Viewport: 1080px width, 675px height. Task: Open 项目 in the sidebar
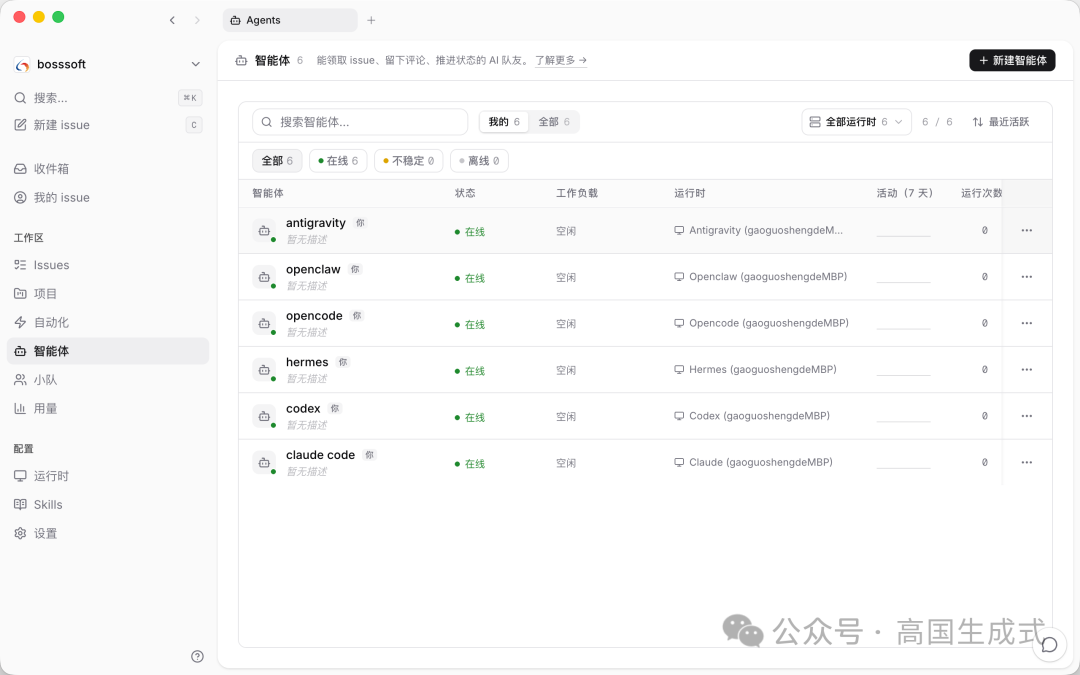pos(108,293)
